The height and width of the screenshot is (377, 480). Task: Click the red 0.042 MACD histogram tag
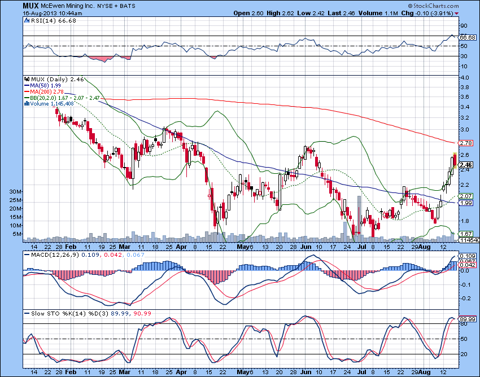click(466, 265)
